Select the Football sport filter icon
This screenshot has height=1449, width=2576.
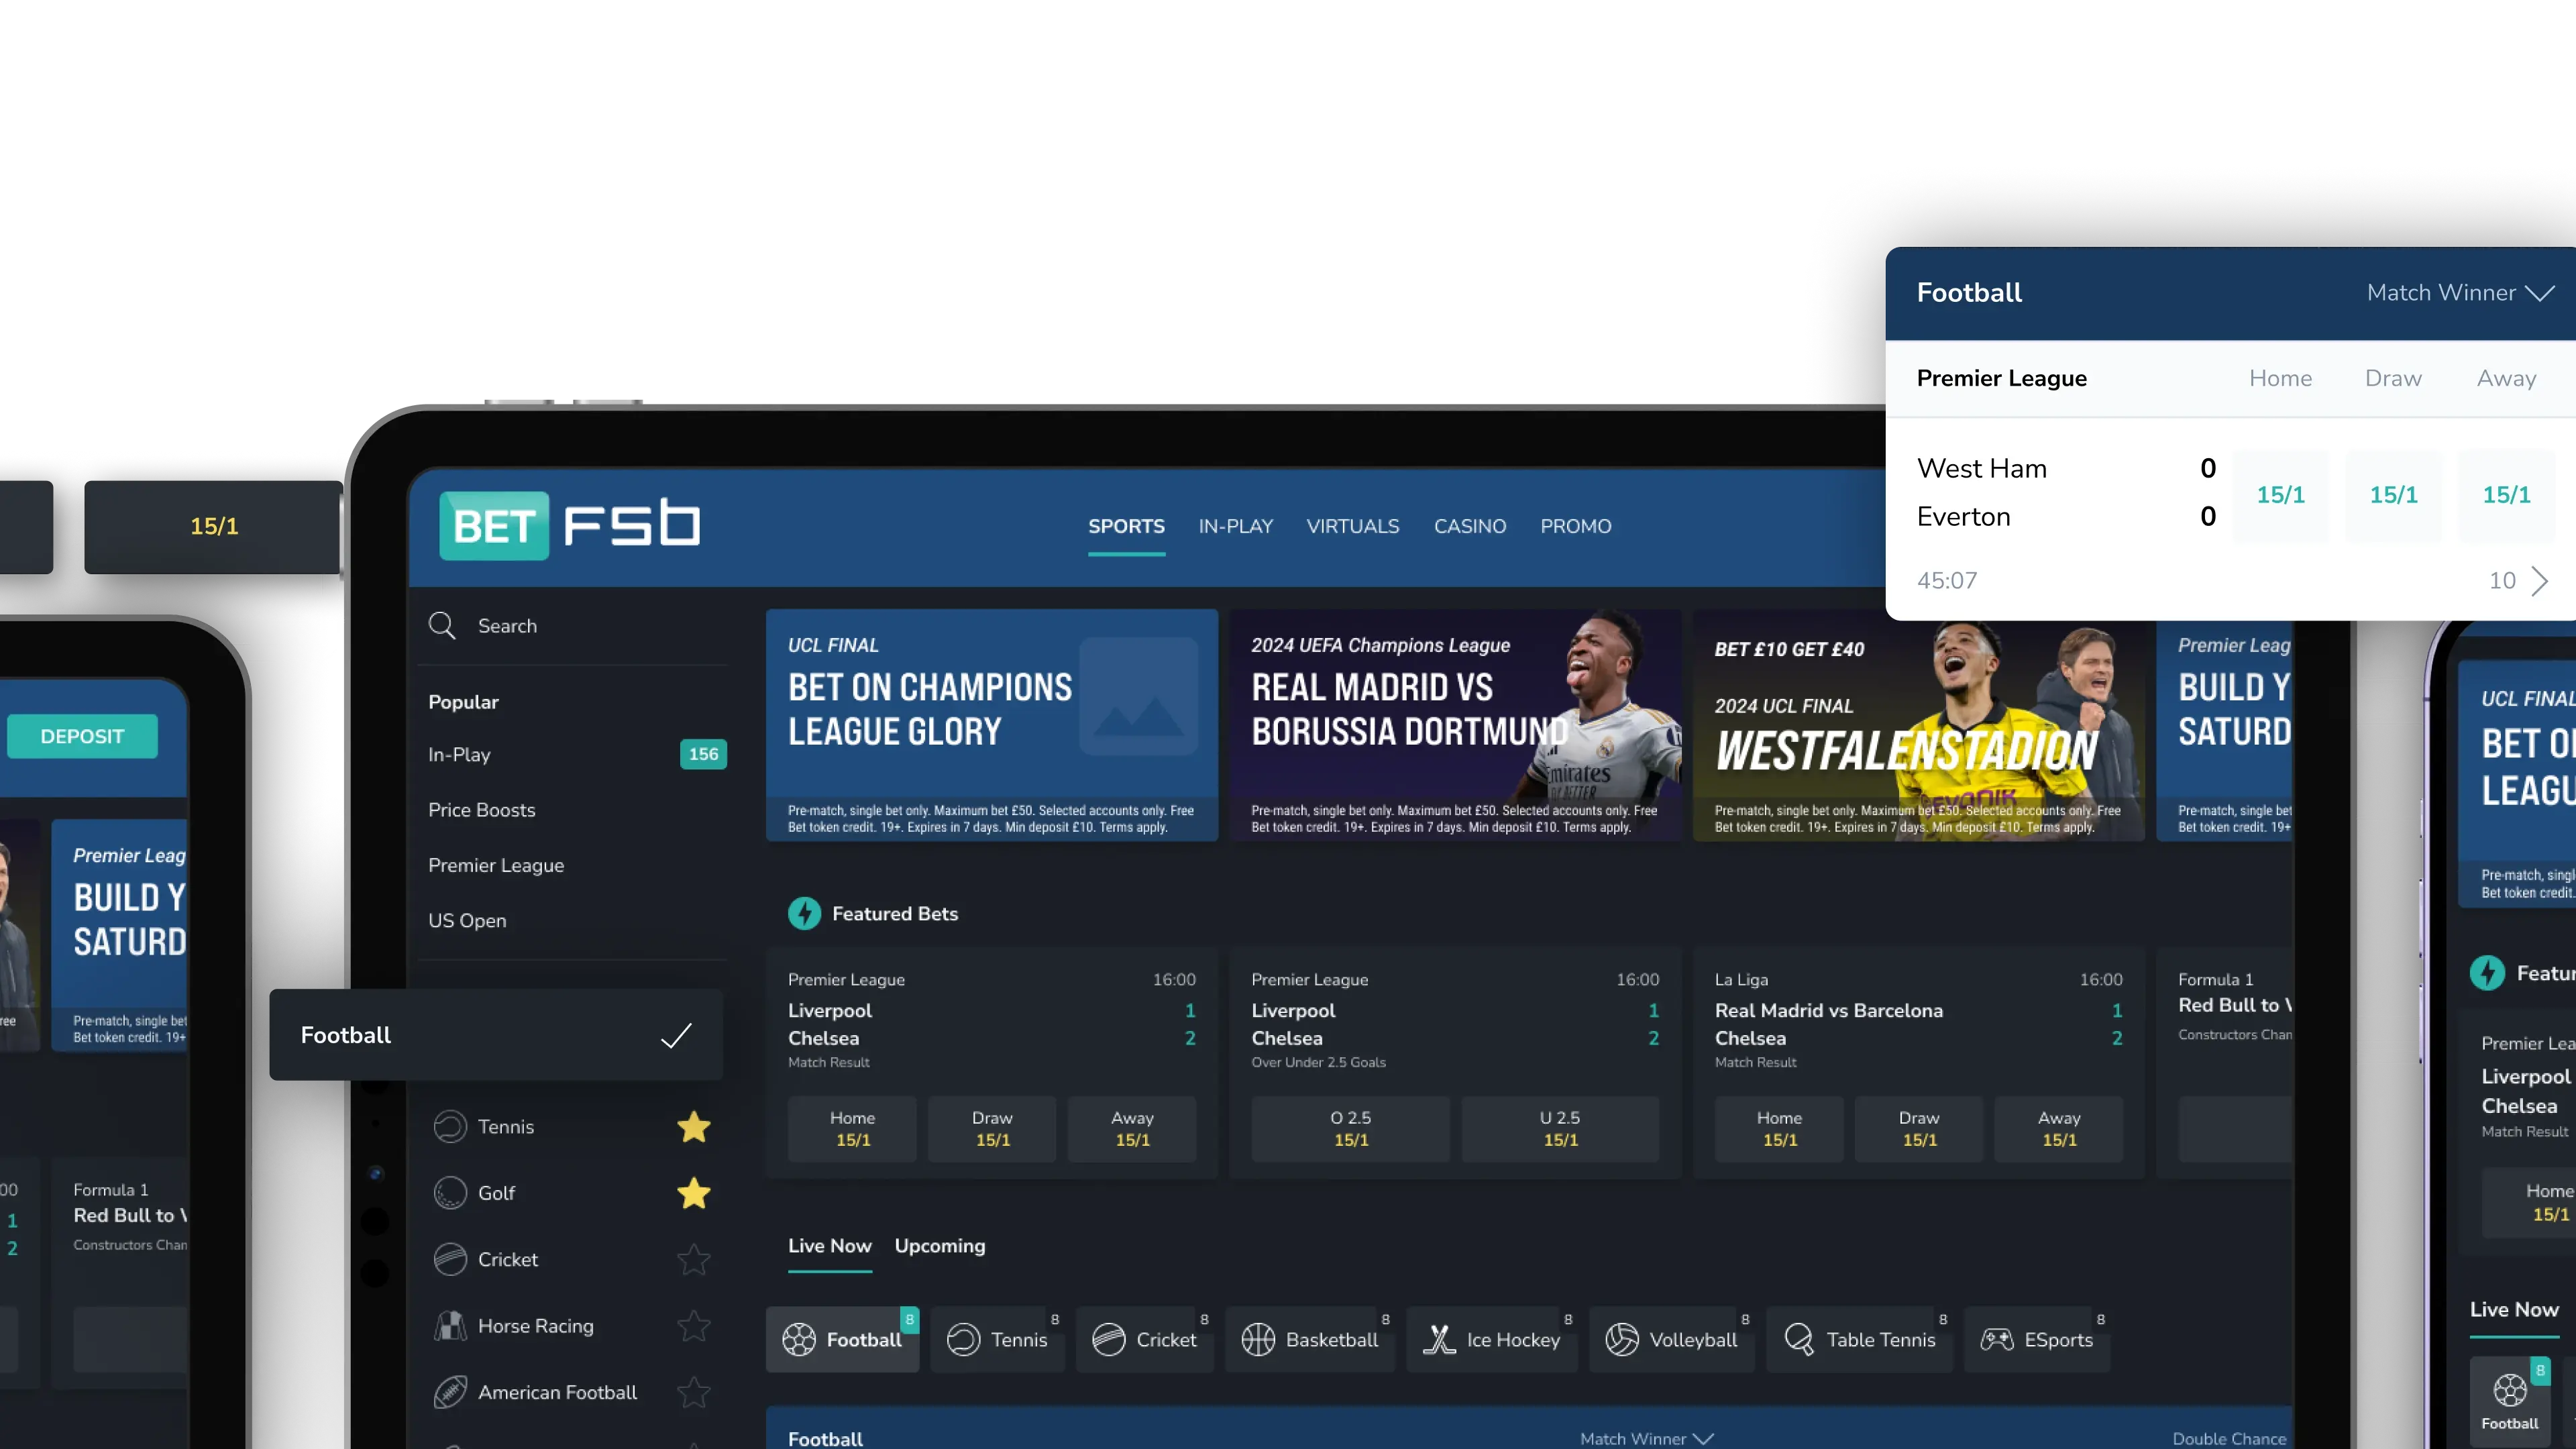click(800, 1339)
